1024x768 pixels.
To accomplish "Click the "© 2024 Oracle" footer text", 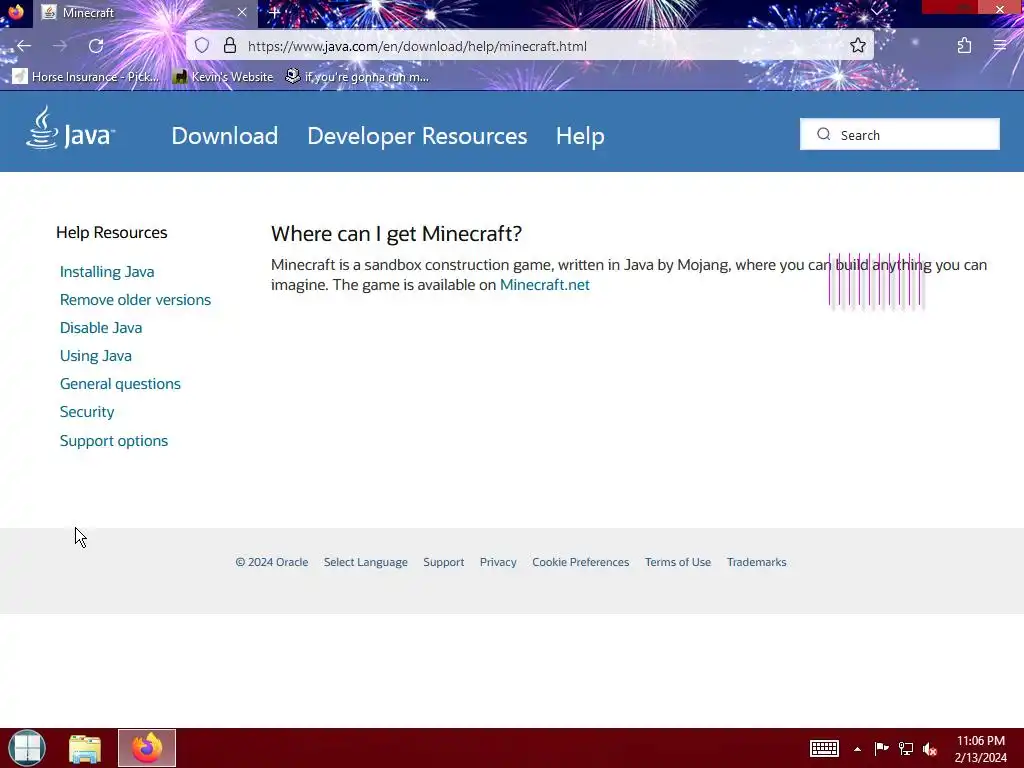I will 272,562.
